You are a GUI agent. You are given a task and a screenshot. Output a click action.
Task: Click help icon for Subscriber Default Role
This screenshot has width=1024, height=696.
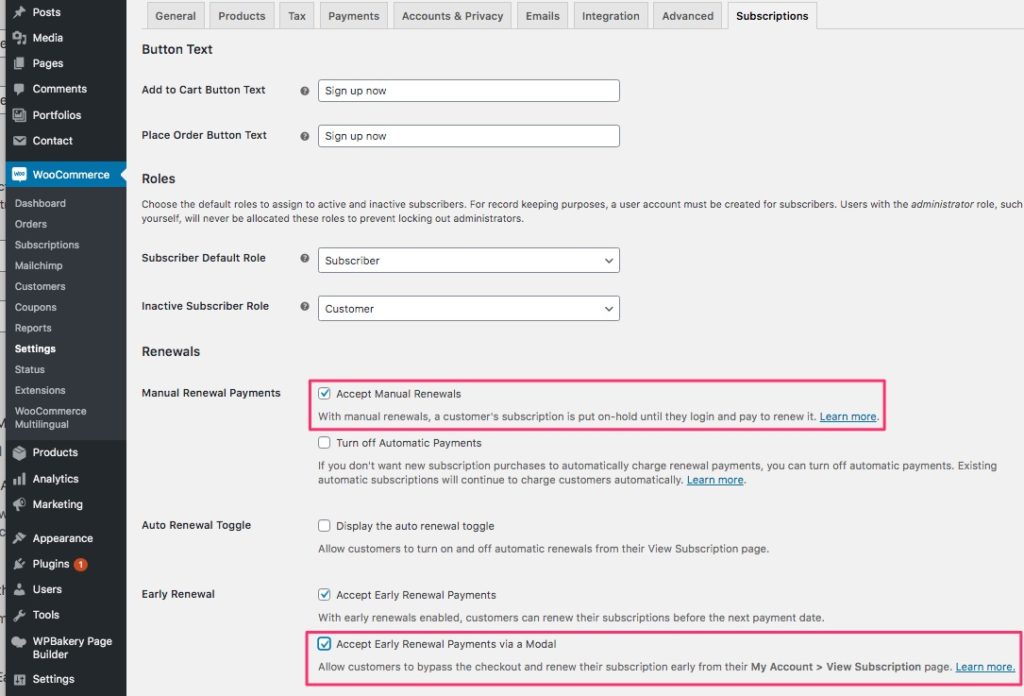click(x=304, y=258)
